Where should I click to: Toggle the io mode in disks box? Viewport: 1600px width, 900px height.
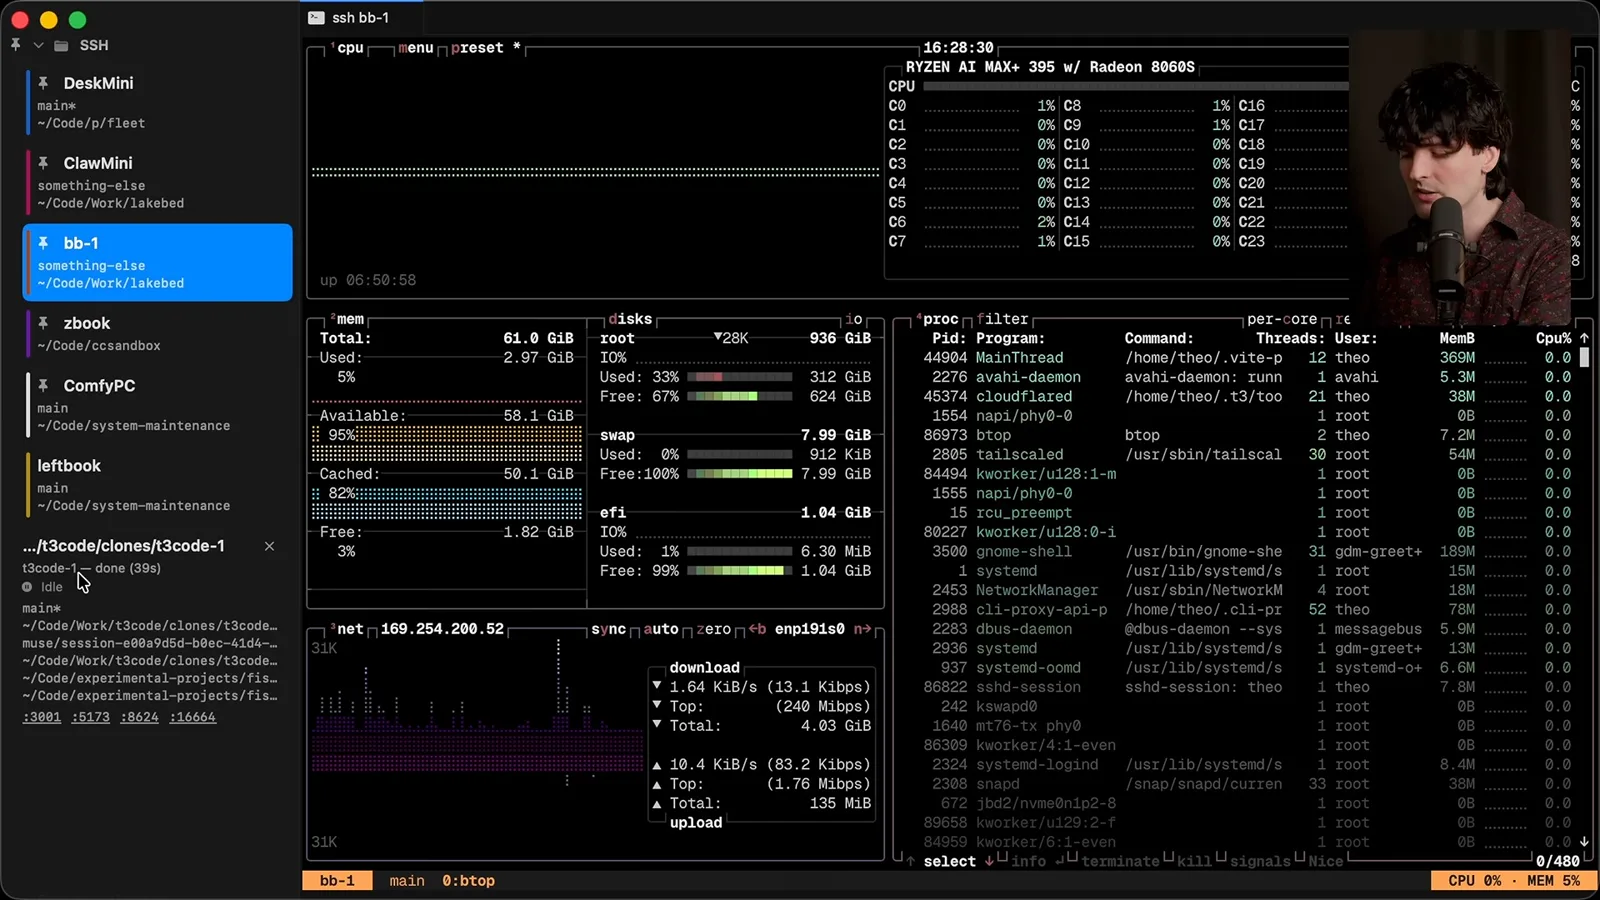pyautogui.click(x=854, y=319)
